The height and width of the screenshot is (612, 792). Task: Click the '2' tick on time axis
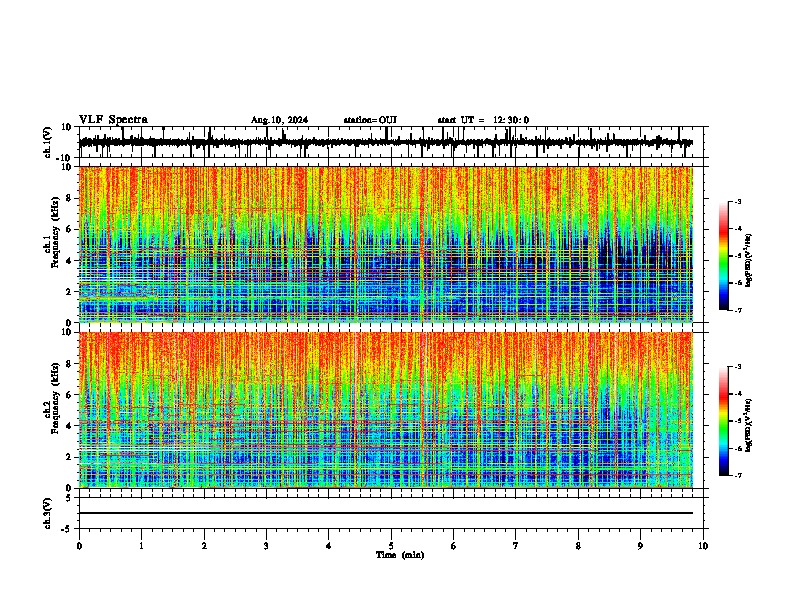tap(204, 546)
